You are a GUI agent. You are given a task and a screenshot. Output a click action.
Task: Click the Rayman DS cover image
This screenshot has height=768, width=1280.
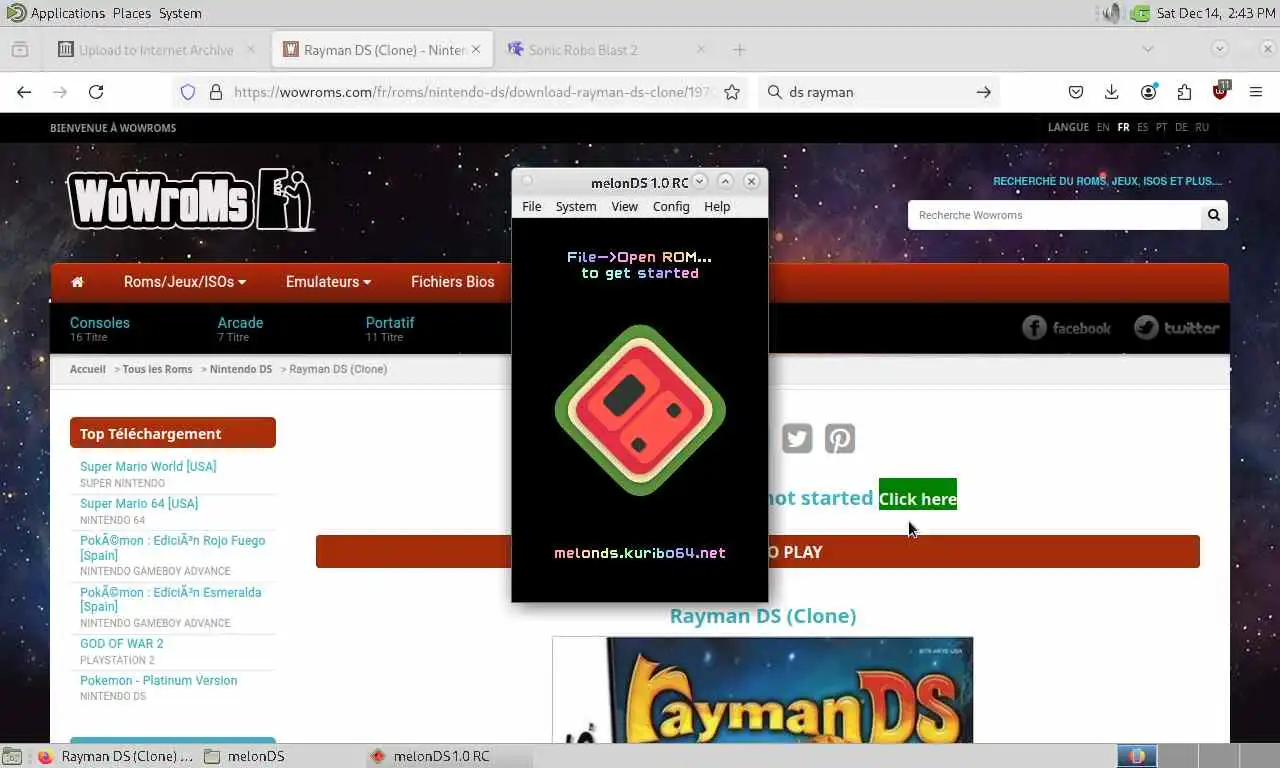point(762,690)
